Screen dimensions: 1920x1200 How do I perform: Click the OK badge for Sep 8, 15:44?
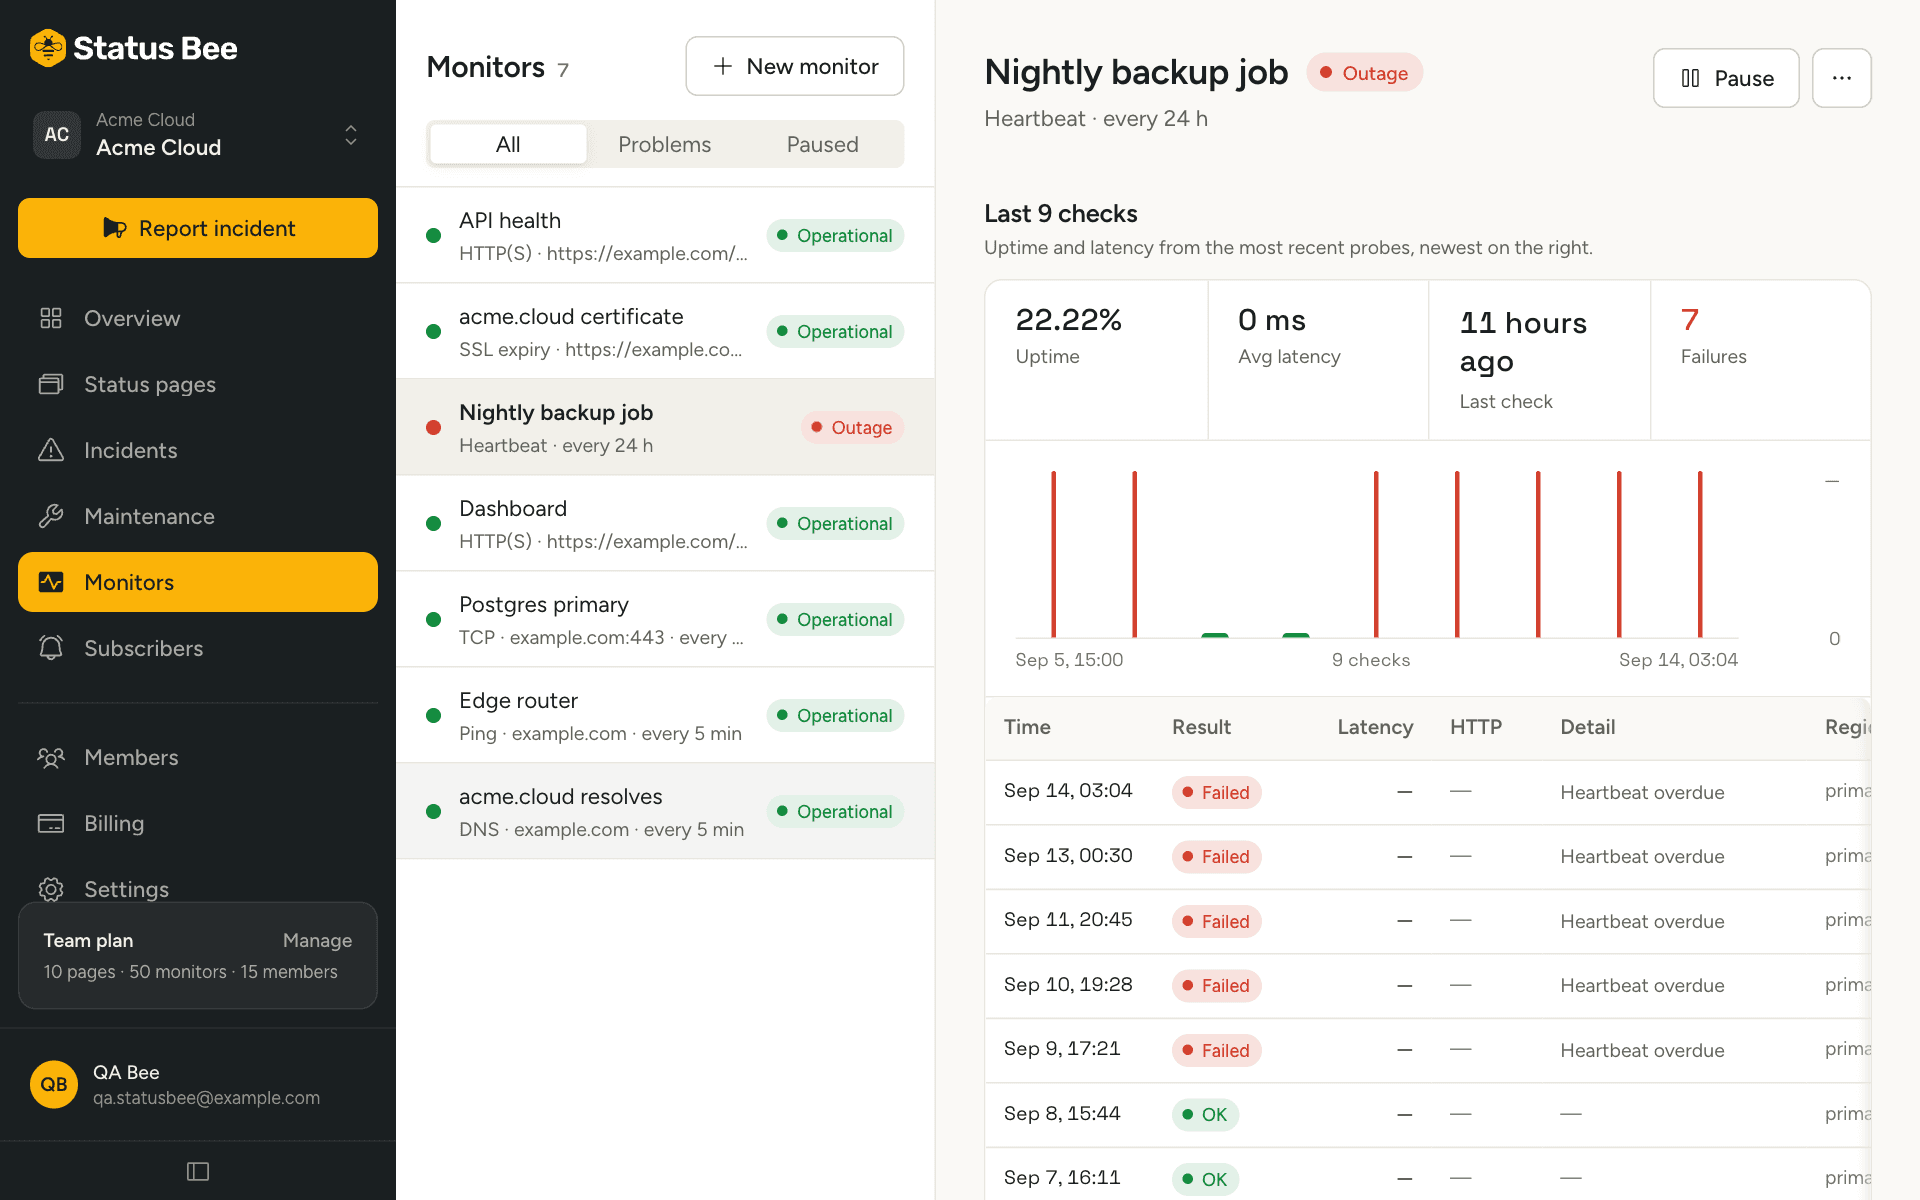[1205, 1115]
